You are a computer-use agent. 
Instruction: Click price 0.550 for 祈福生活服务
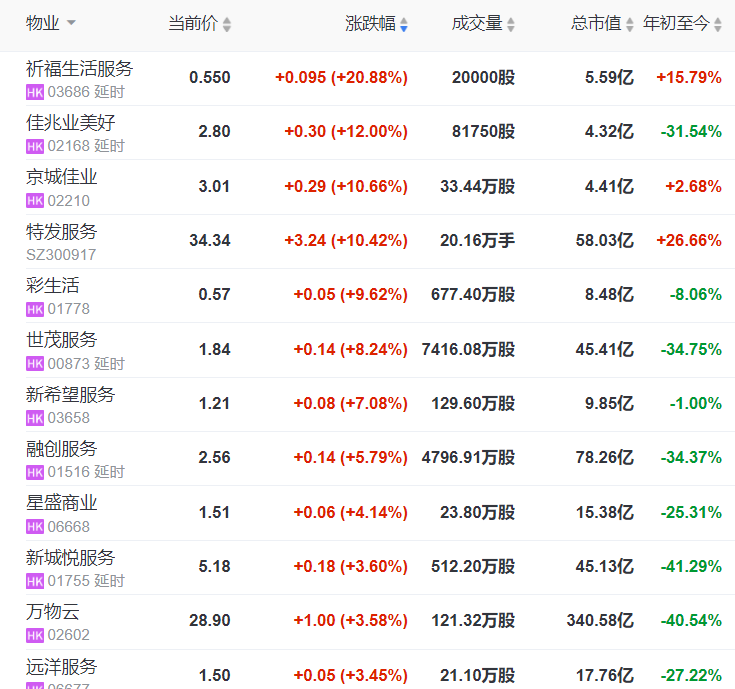210,77
